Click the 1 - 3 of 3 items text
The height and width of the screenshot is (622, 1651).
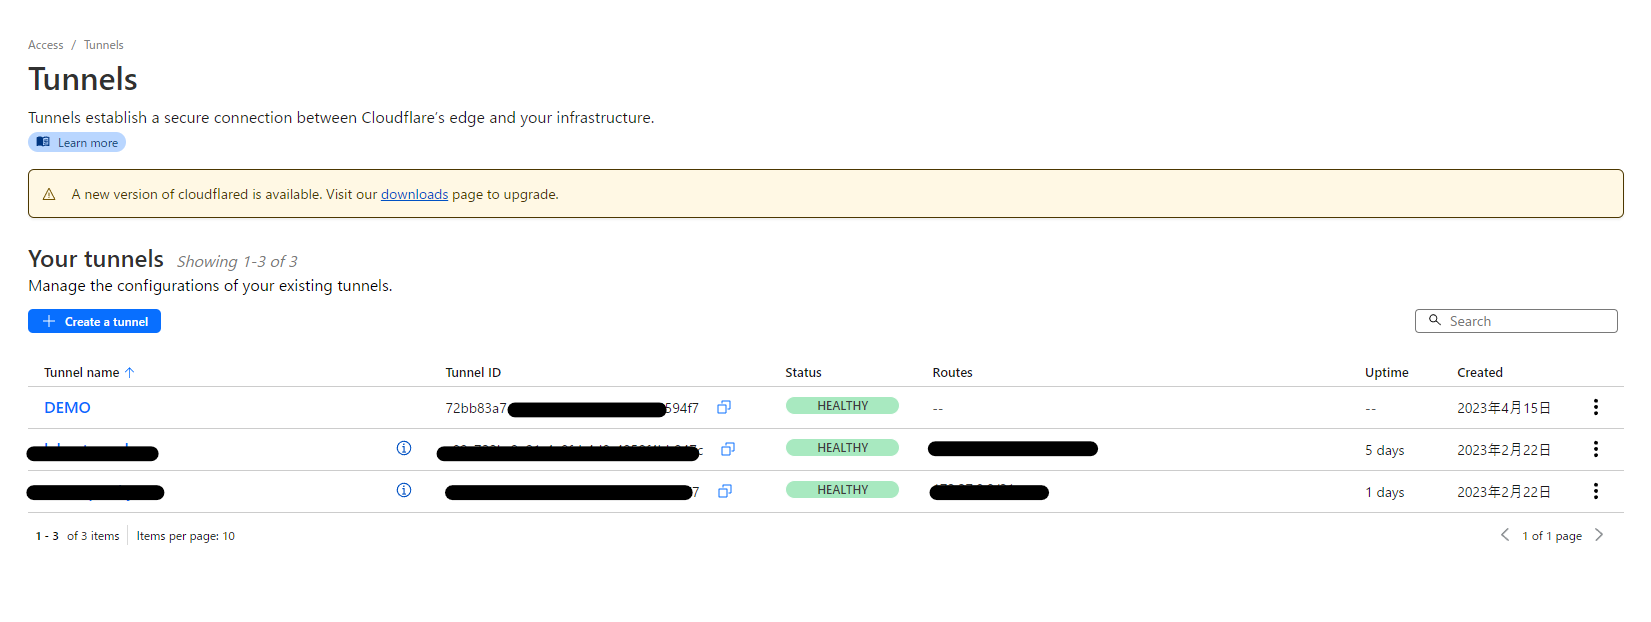tap(77, 536)
